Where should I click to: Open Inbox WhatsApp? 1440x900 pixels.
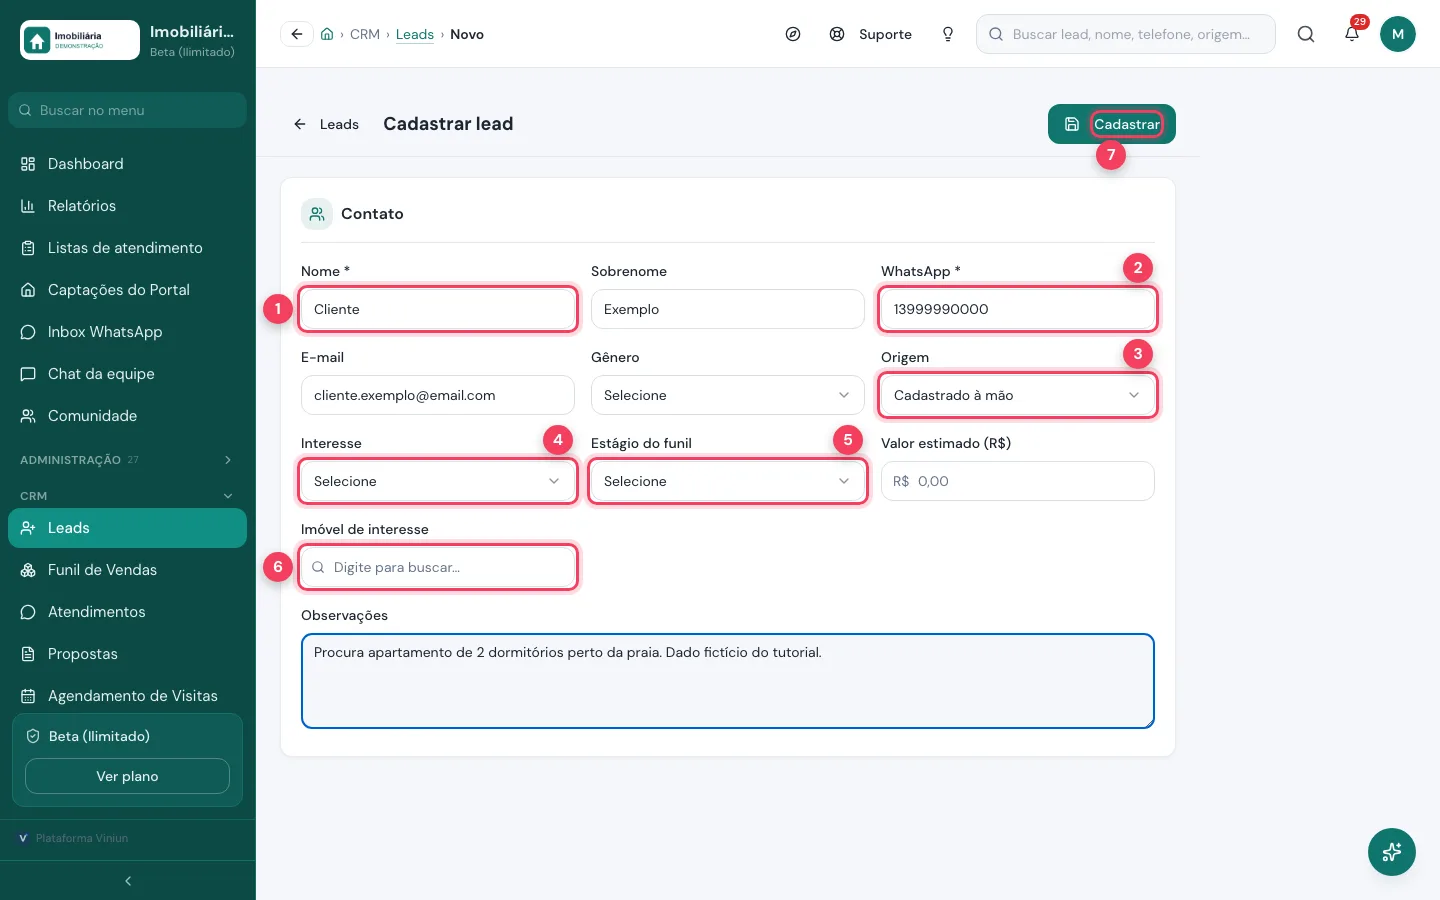tap(127, 332)
